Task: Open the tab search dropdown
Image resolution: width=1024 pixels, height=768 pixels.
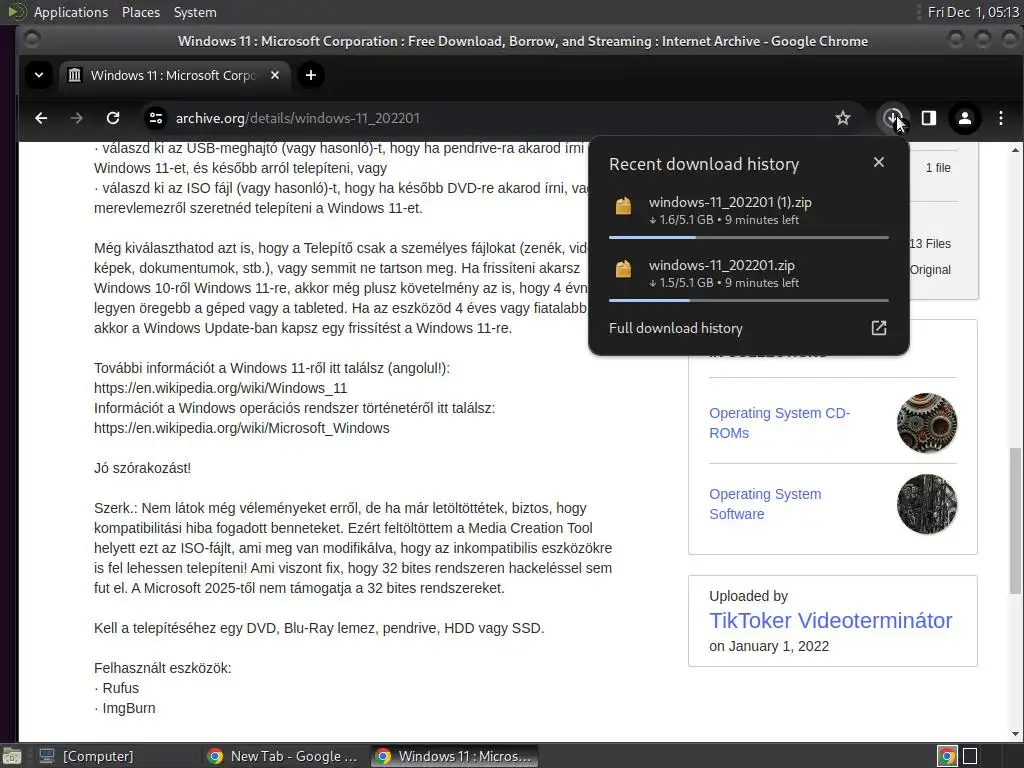Action: tap(39, 75)
